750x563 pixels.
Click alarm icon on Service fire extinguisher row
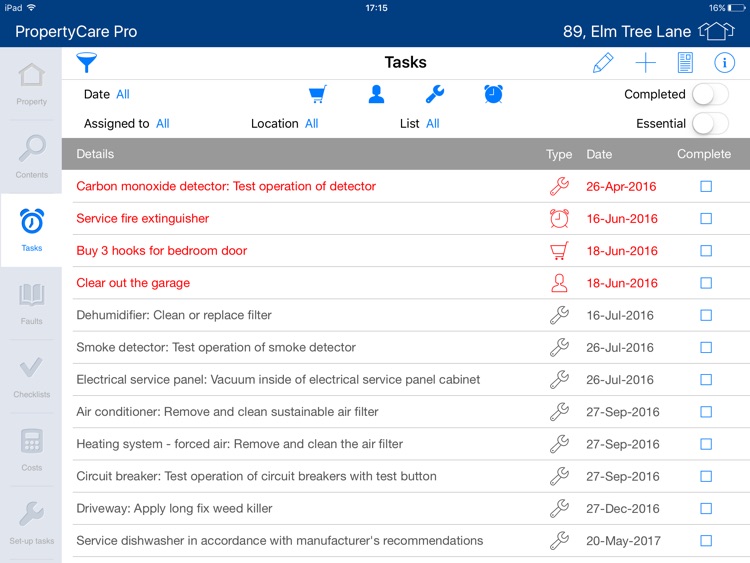click(x=559, y=219)
